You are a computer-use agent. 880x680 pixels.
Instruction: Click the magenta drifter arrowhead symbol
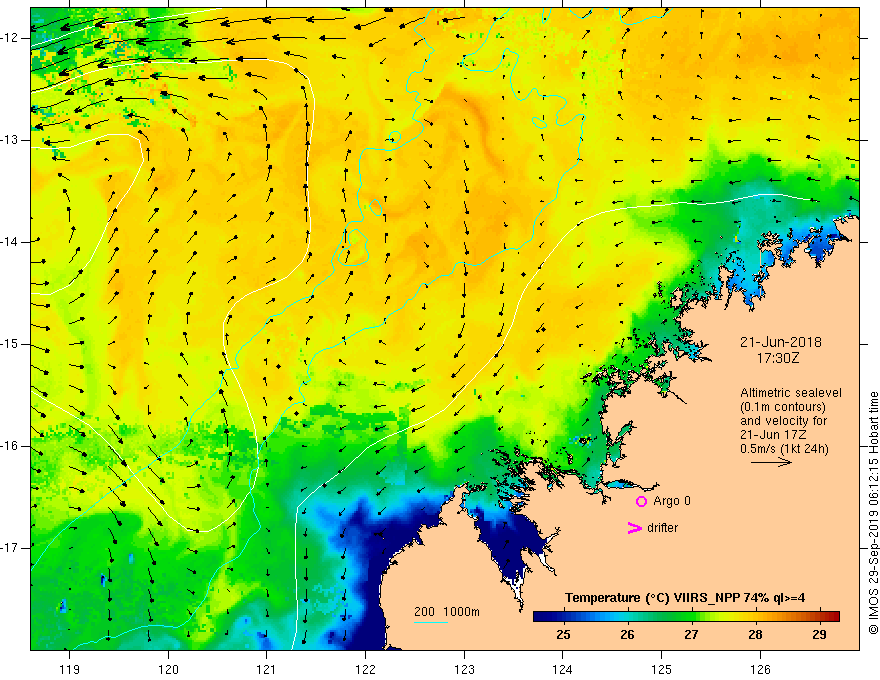(634, 528)
